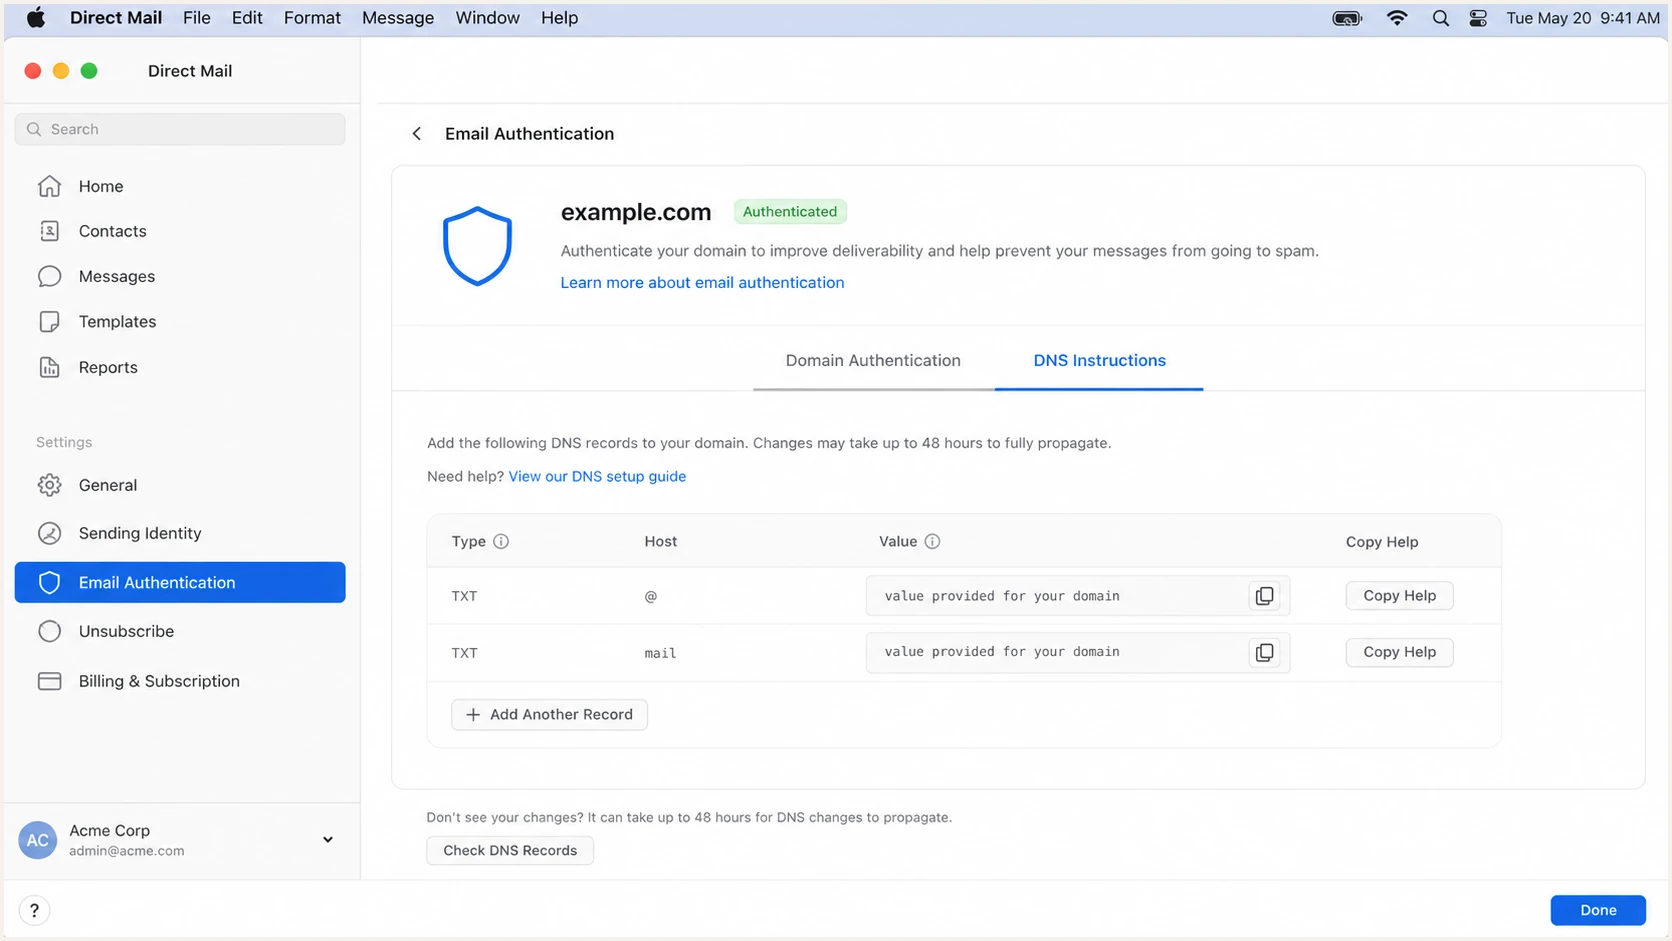Click the sidebar Search field

tap(180, 129)
